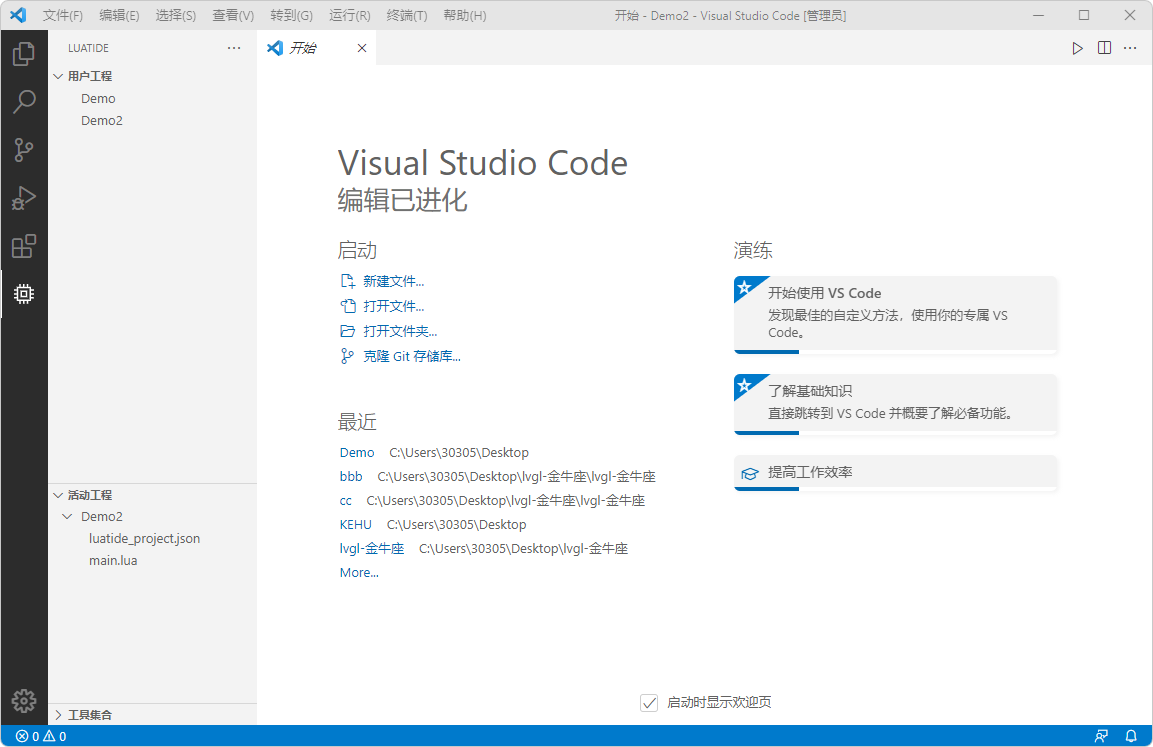Open the Run and Debug view
This screenshot has height=747, width=1153.
pyautogui.click(x=24, y=198)
